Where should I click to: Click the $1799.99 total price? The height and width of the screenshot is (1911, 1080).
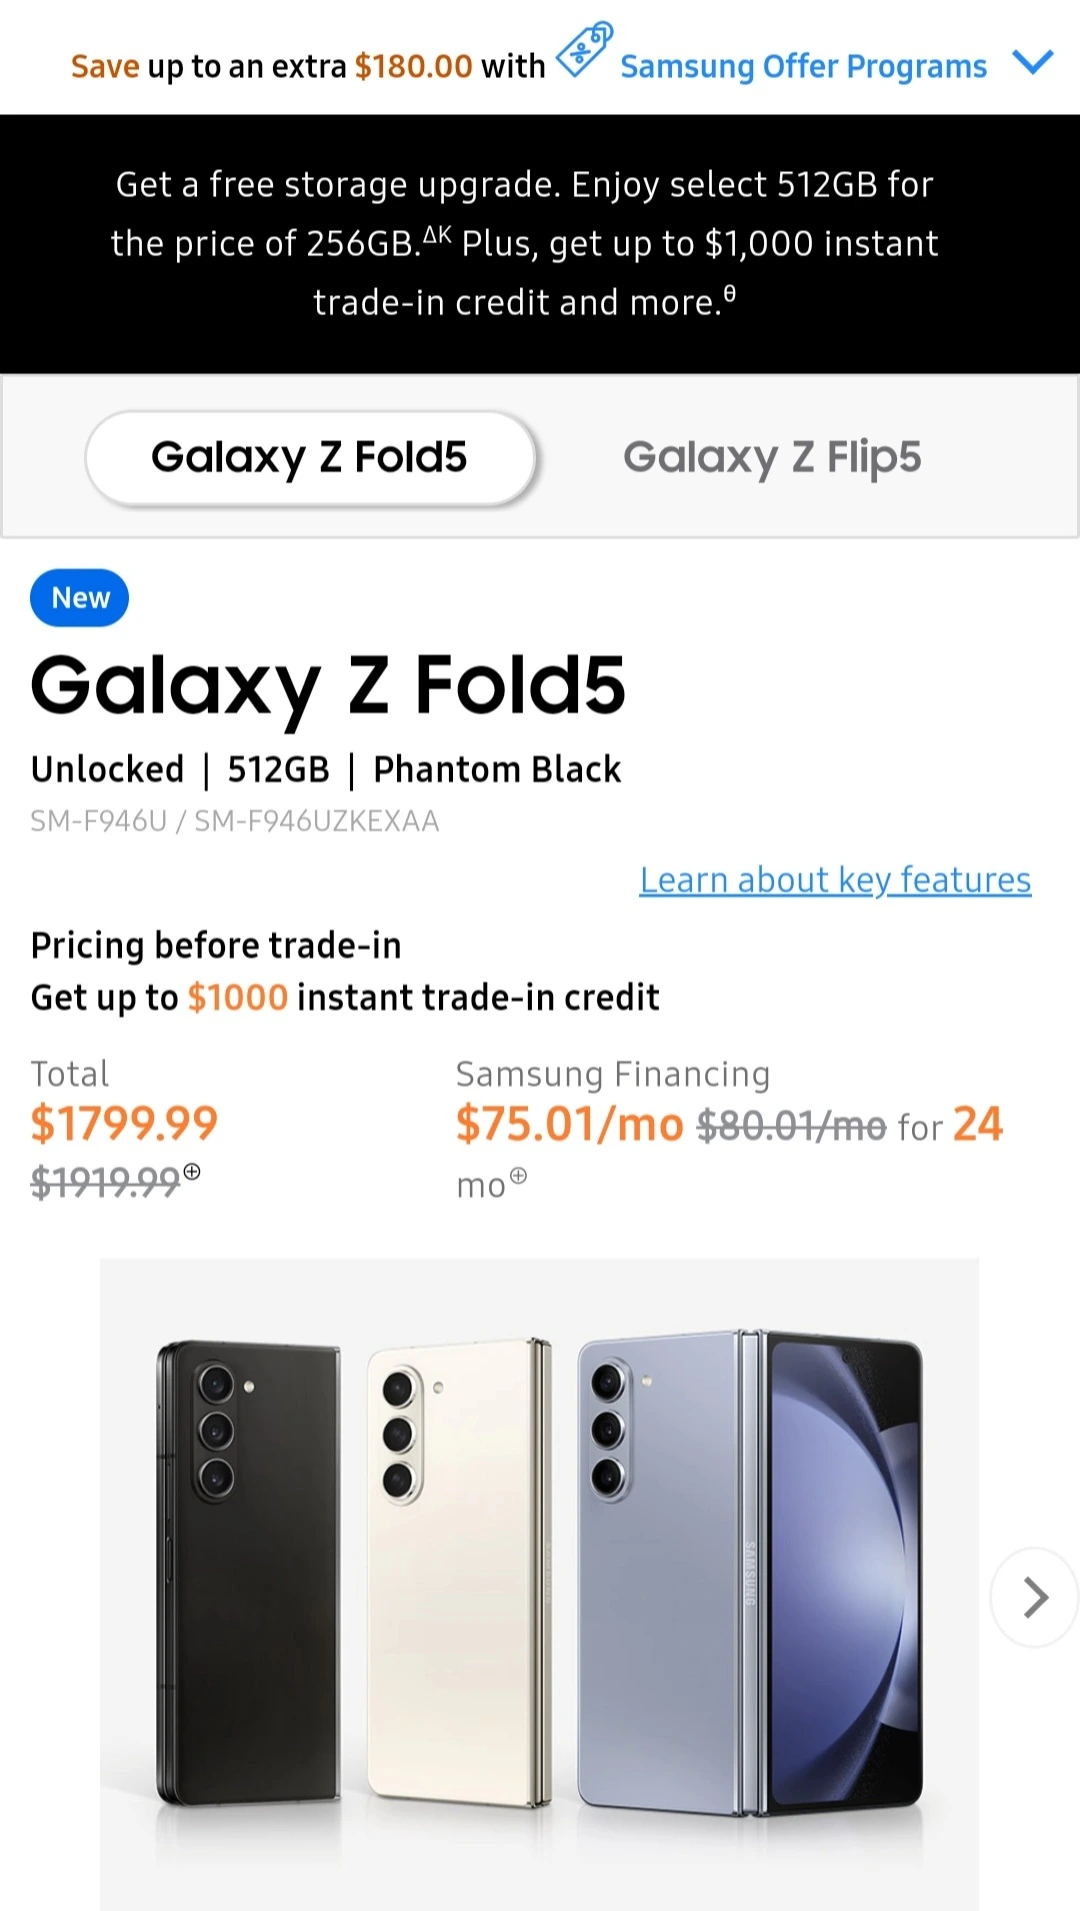point(124,1123)
